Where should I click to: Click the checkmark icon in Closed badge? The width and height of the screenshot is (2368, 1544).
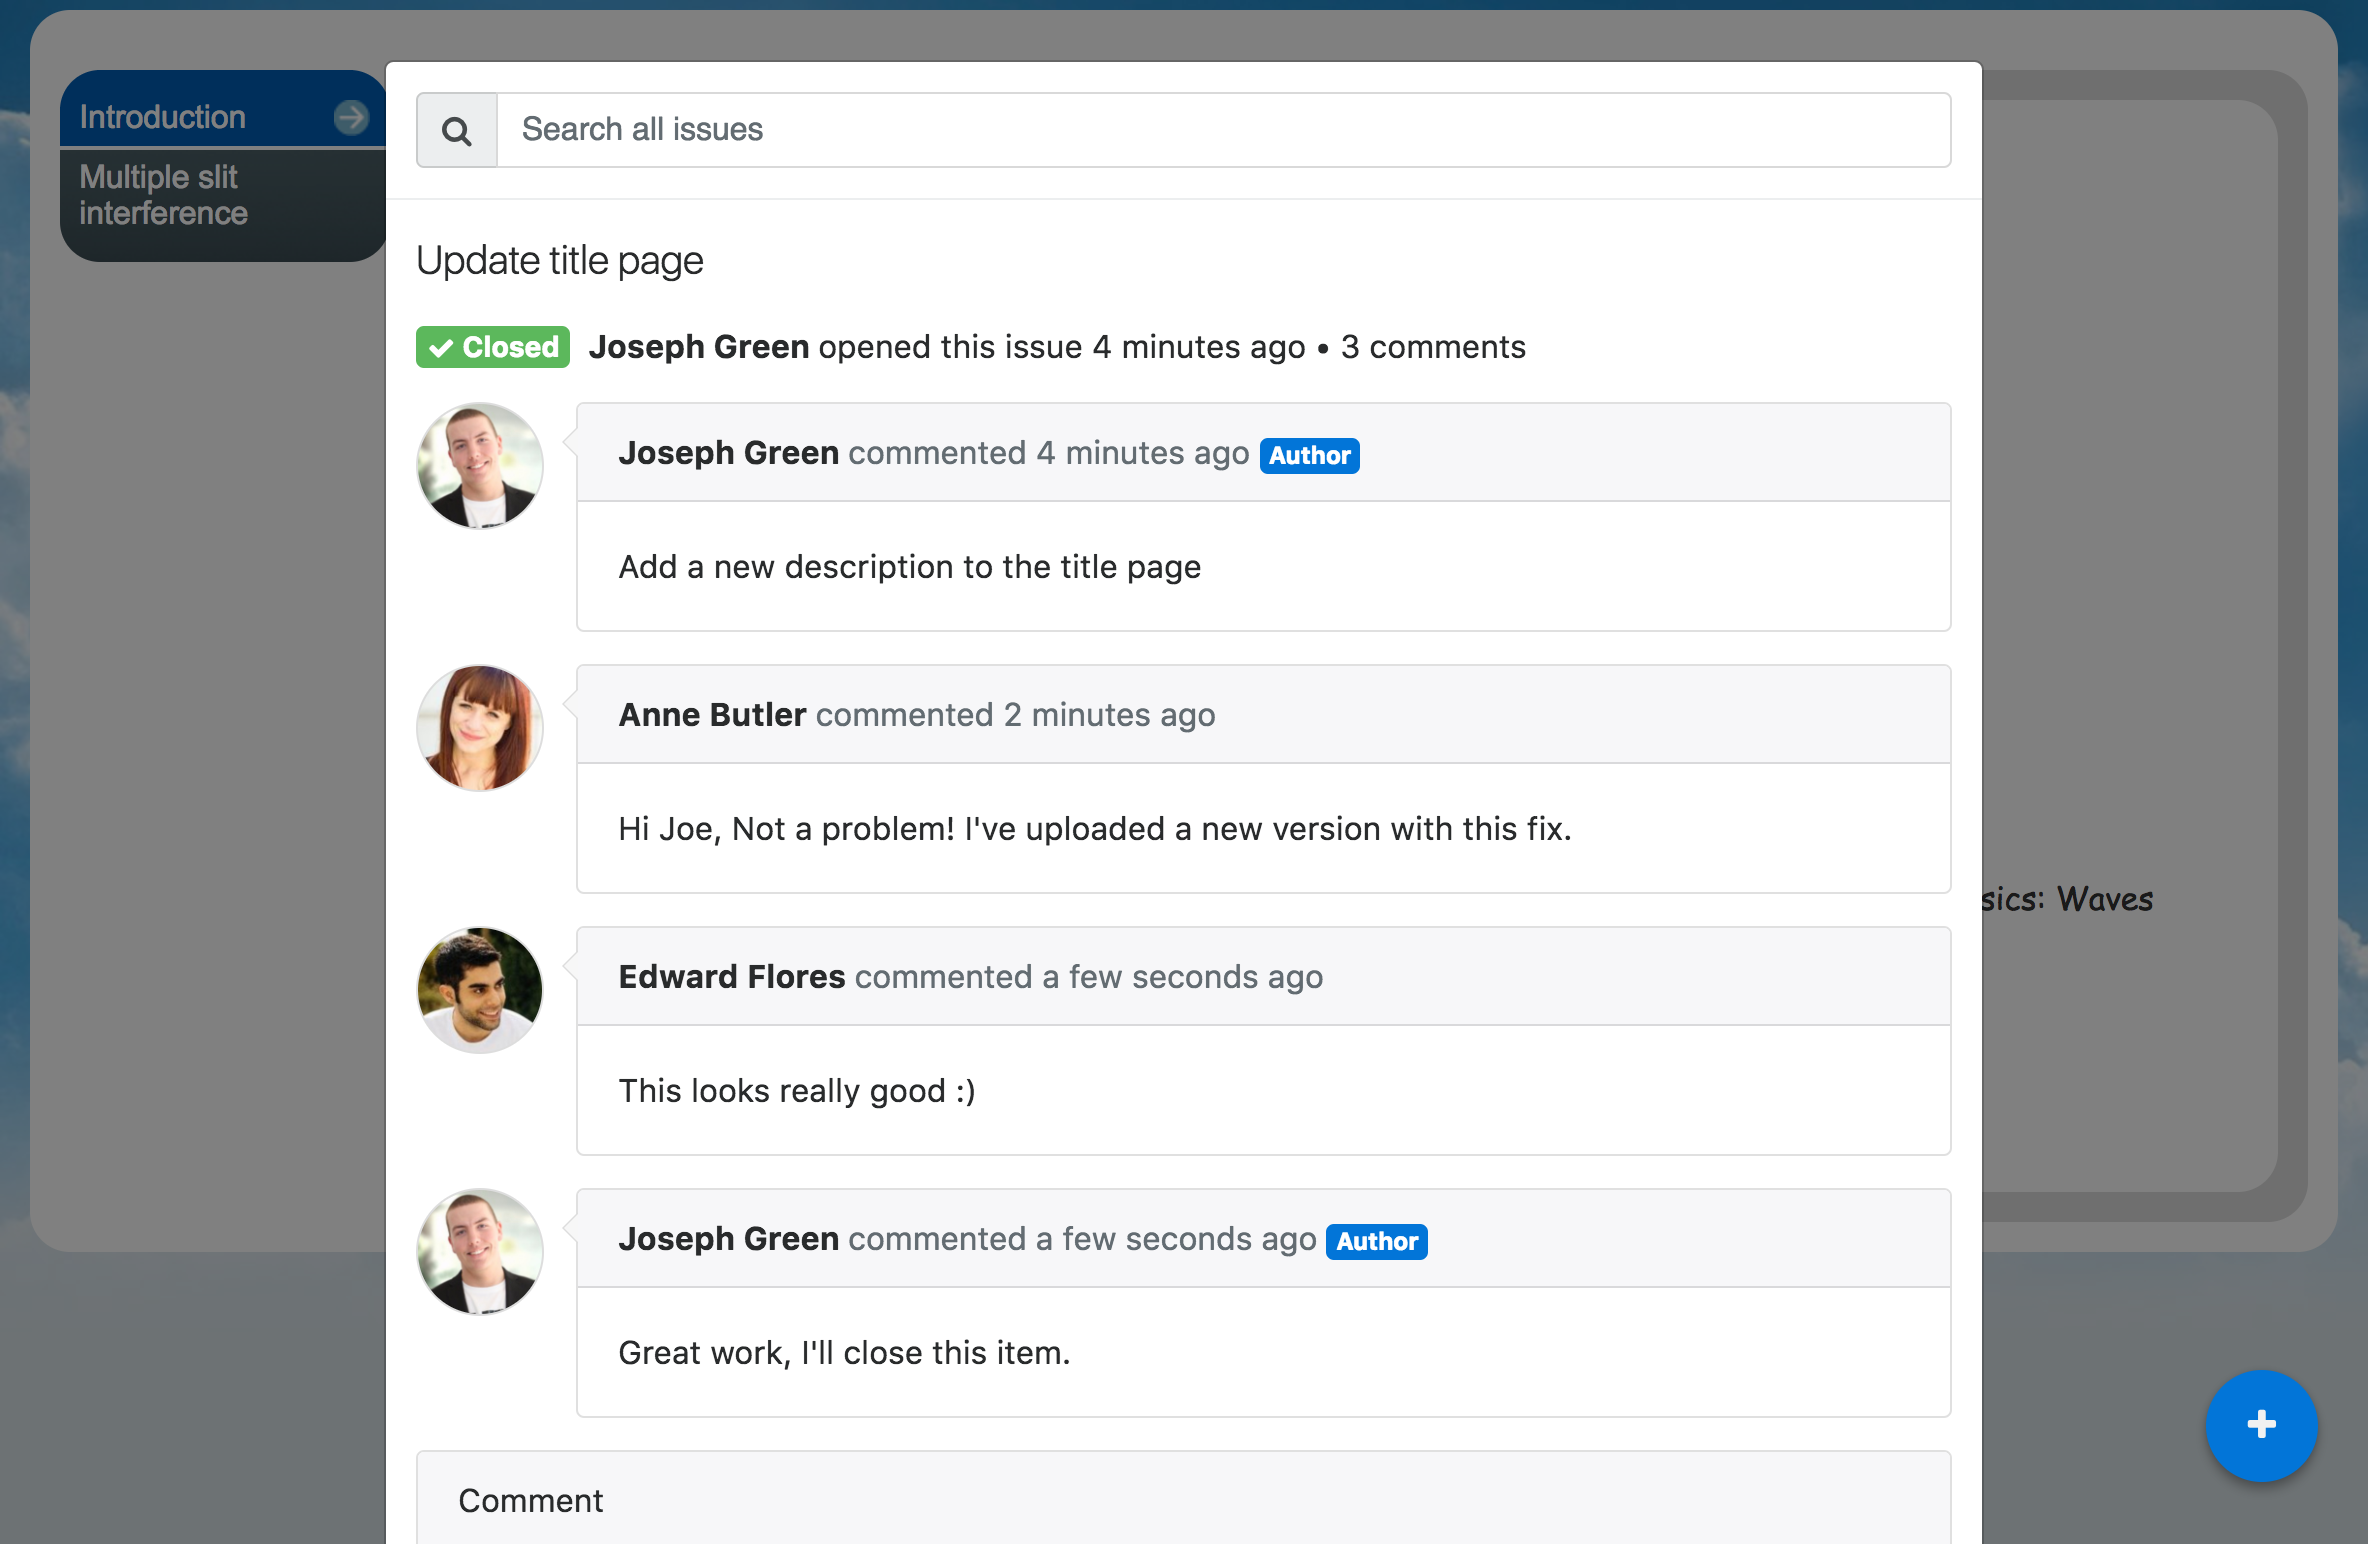coord(440,348)
